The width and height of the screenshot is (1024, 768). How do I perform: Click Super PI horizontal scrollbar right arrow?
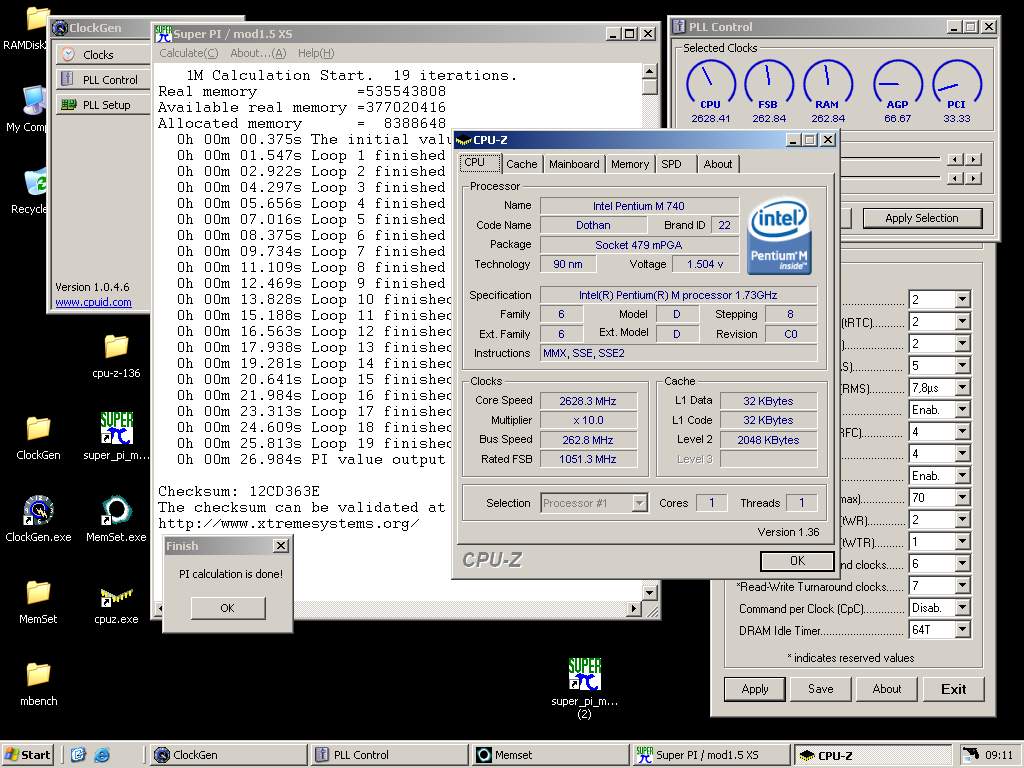pos(633,609)
